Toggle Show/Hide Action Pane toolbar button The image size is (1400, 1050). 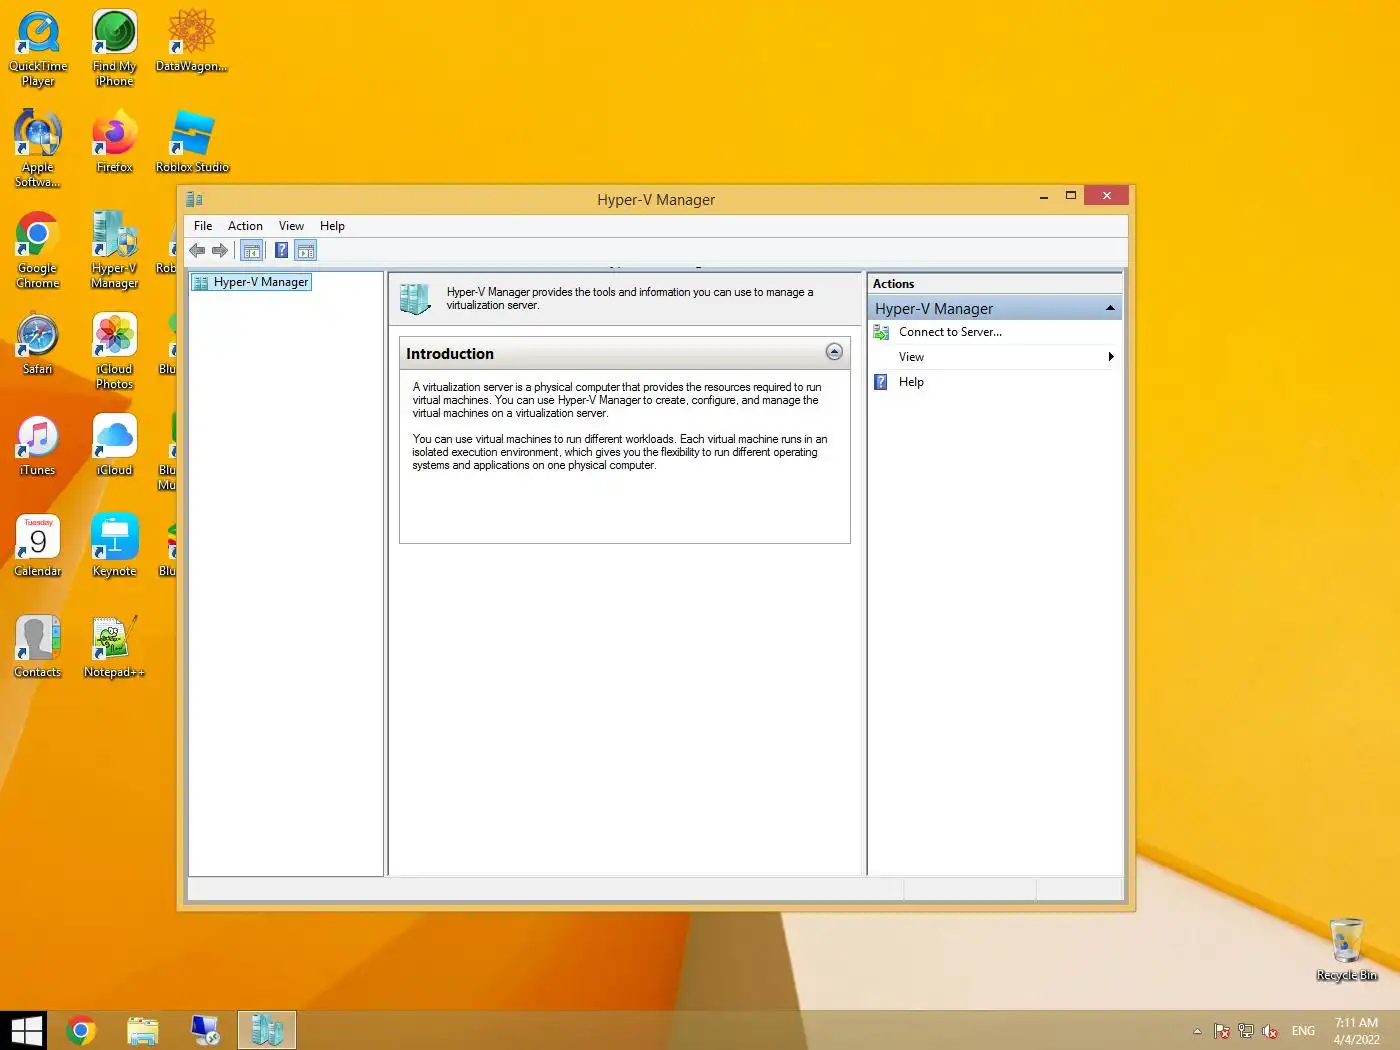(x=306, y=251)
